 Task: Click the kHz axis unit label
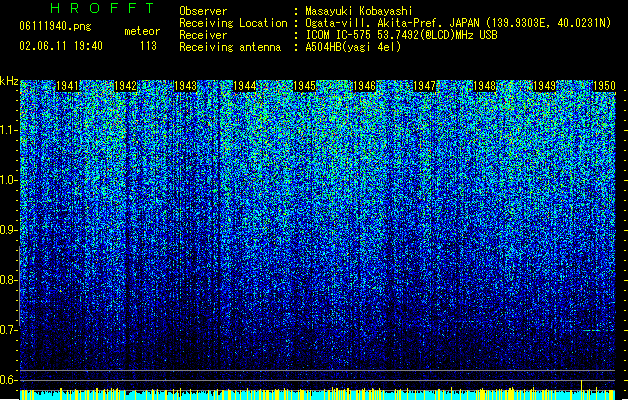9,82
